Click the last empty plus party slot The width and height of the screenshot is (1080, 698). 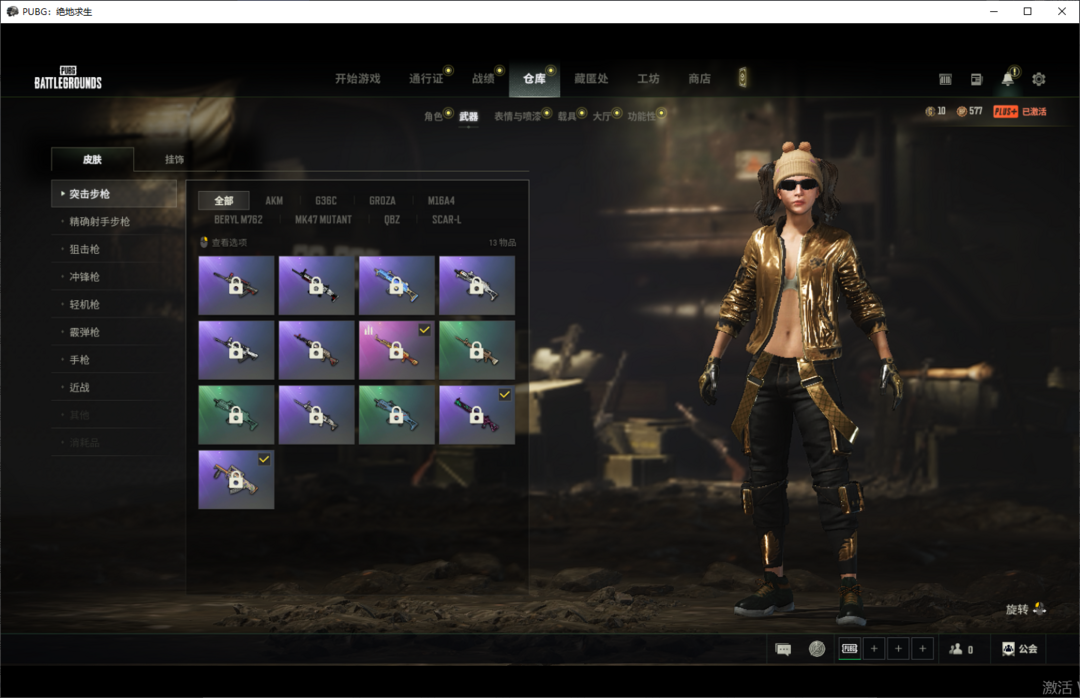tap(922, 648)
